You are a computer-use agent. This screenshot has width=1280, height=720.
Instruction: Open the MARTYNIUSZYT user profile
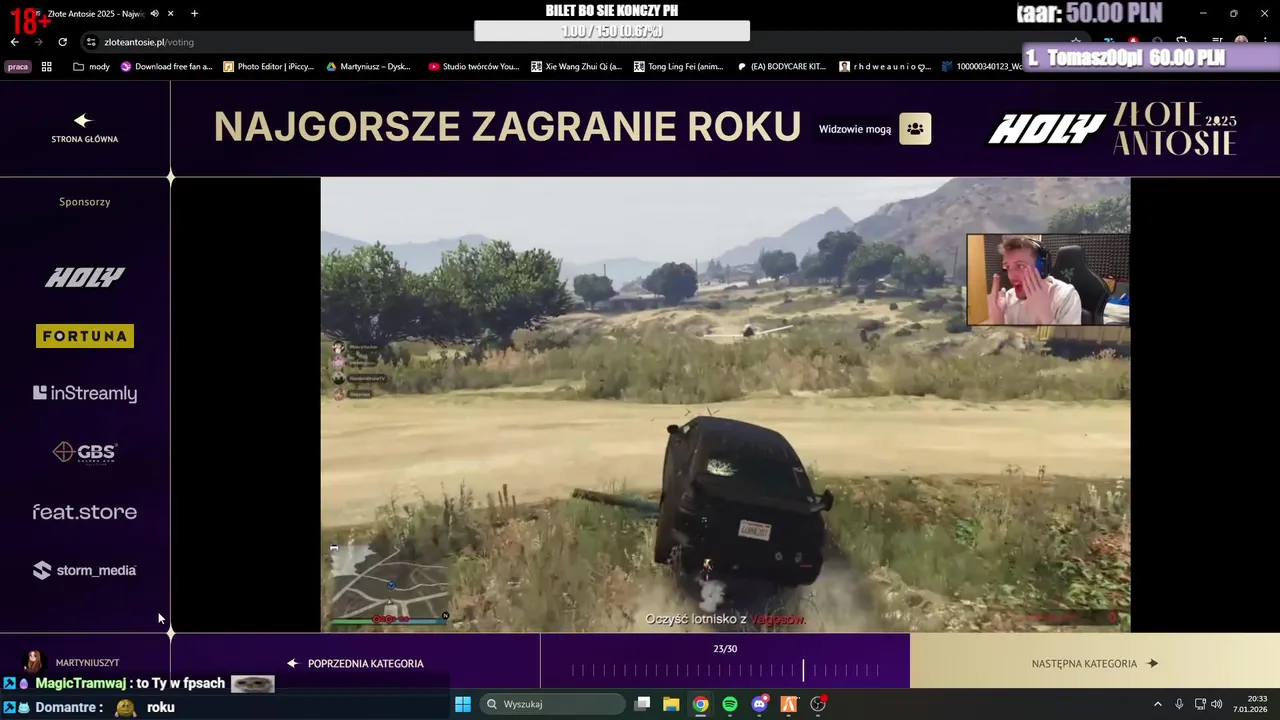(72, 662)
